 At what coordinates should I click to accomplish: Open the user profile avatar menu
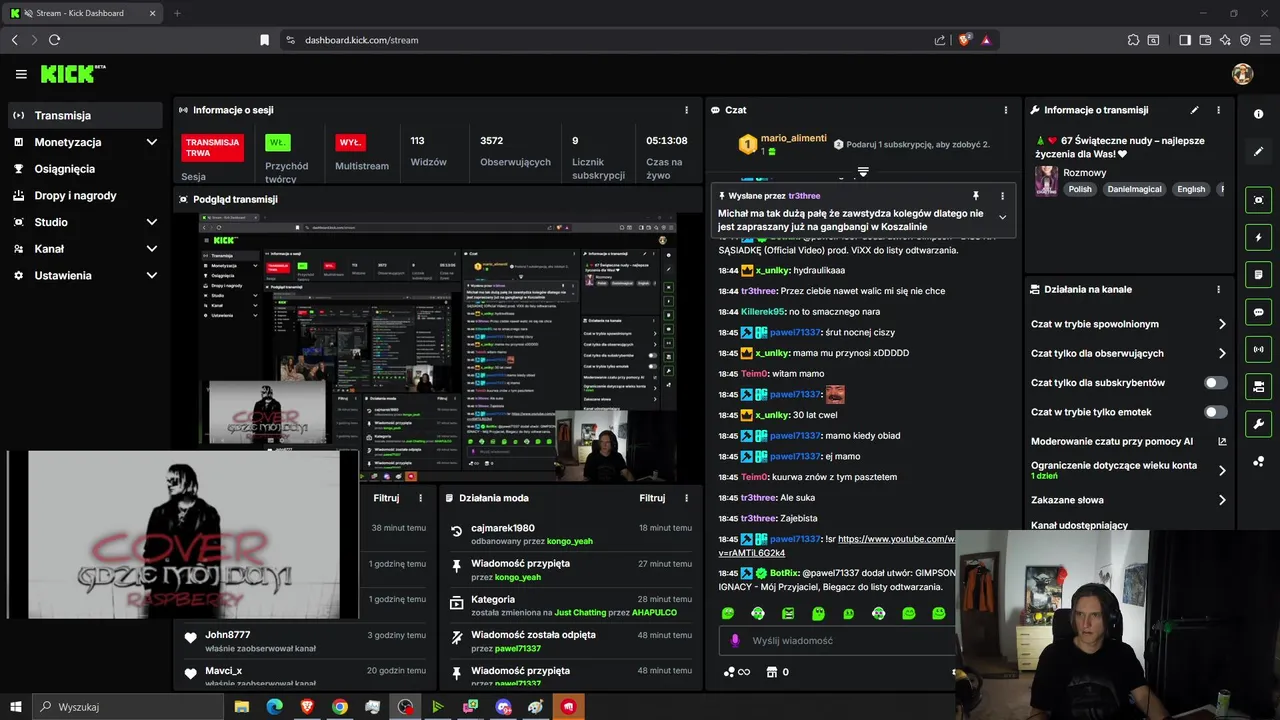[x=1243, y=74]
